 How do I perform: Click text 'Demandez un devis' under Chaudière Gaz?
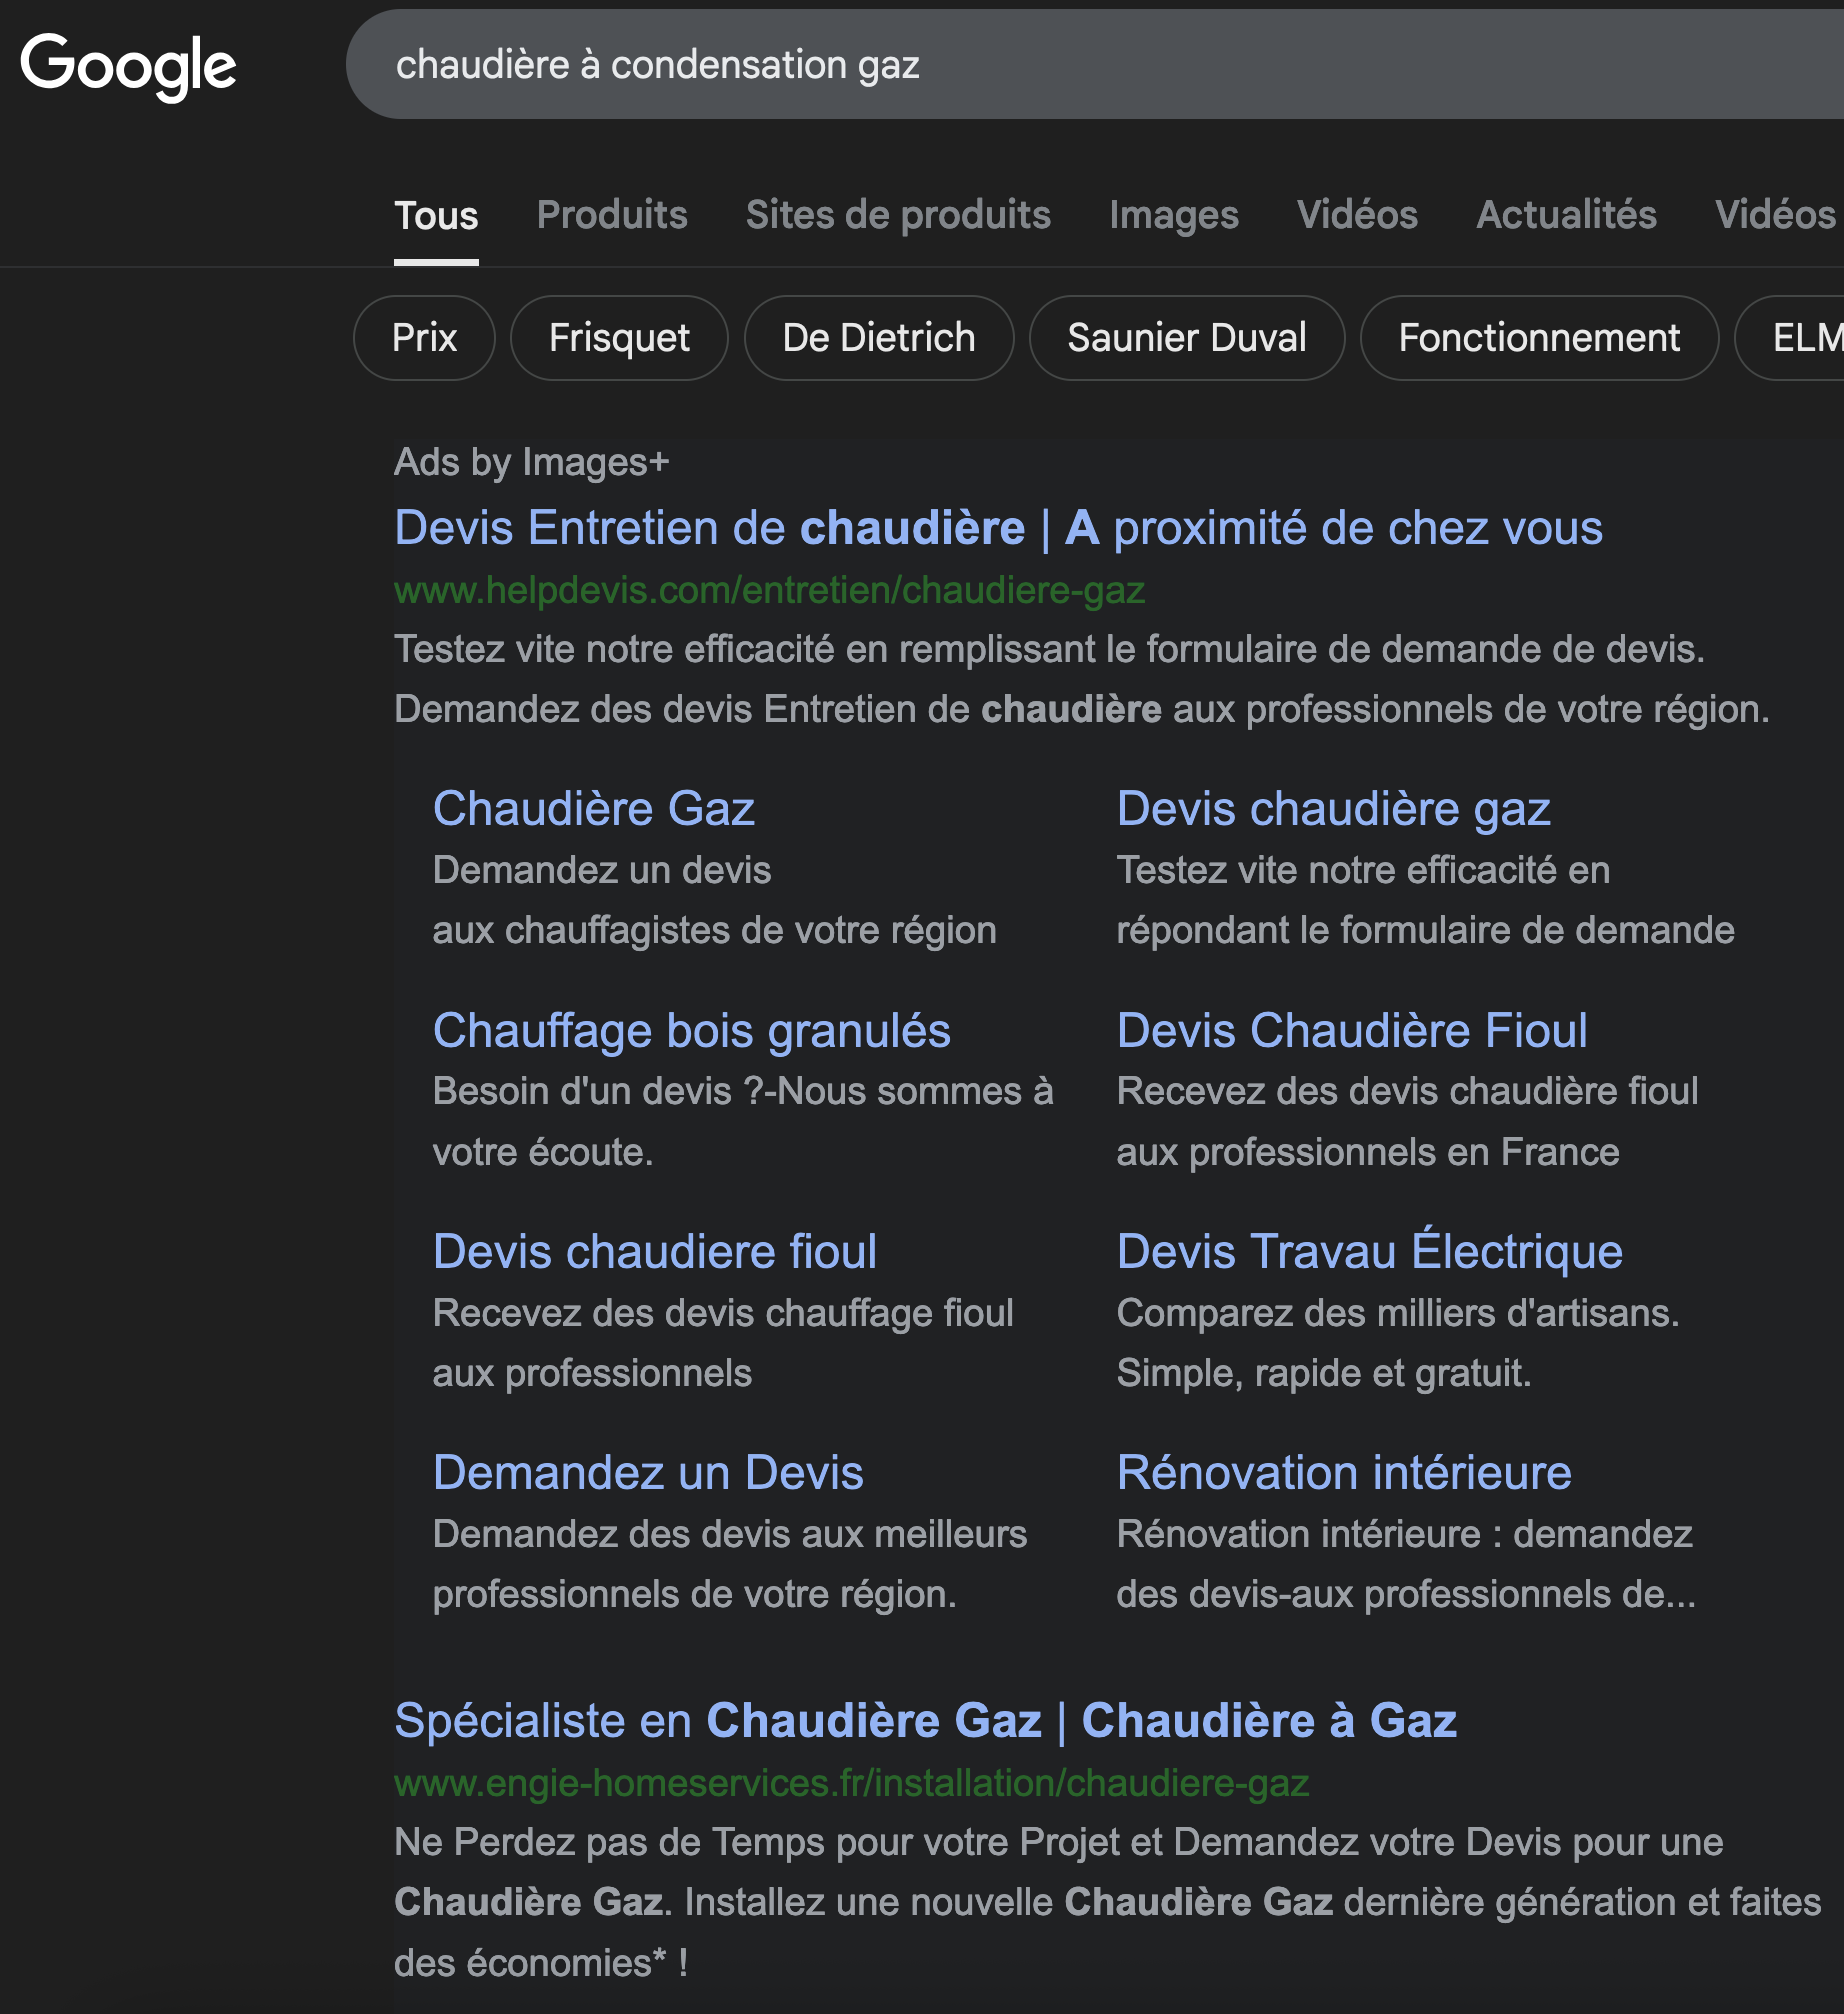pyautogui.click(x=602, y=870)
